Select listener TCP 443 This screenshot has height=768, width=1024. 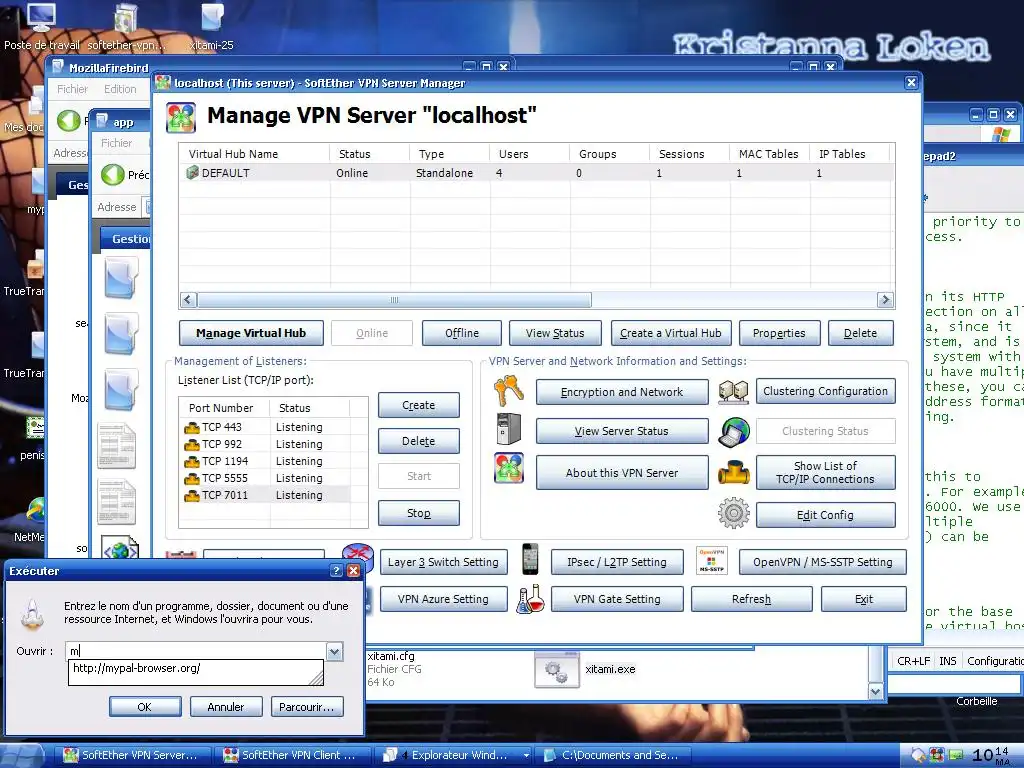coord(265,427)
